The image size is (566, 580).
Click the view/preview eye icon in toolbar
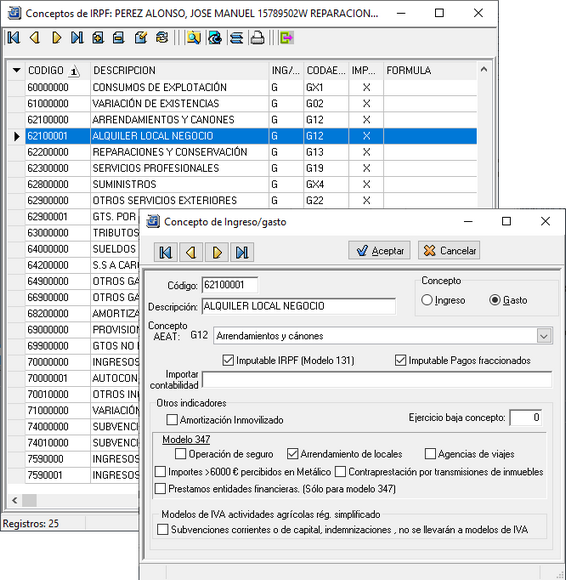215,38
